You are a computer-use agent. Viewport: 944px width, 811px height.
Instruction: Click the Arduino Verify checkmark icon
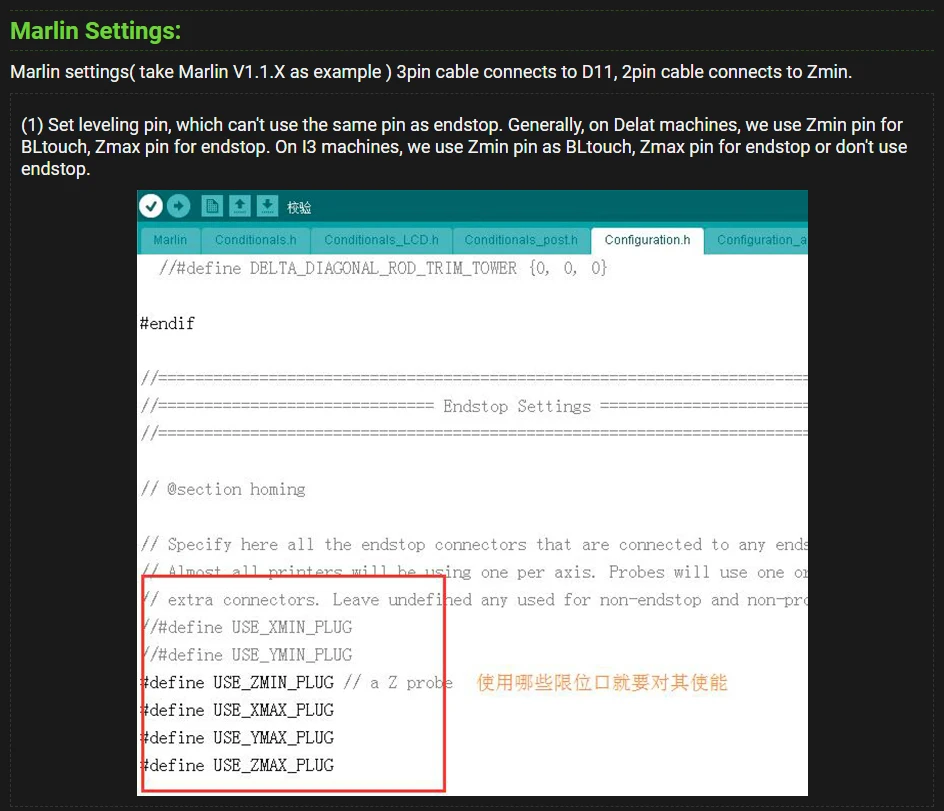[x=151, y=206]
